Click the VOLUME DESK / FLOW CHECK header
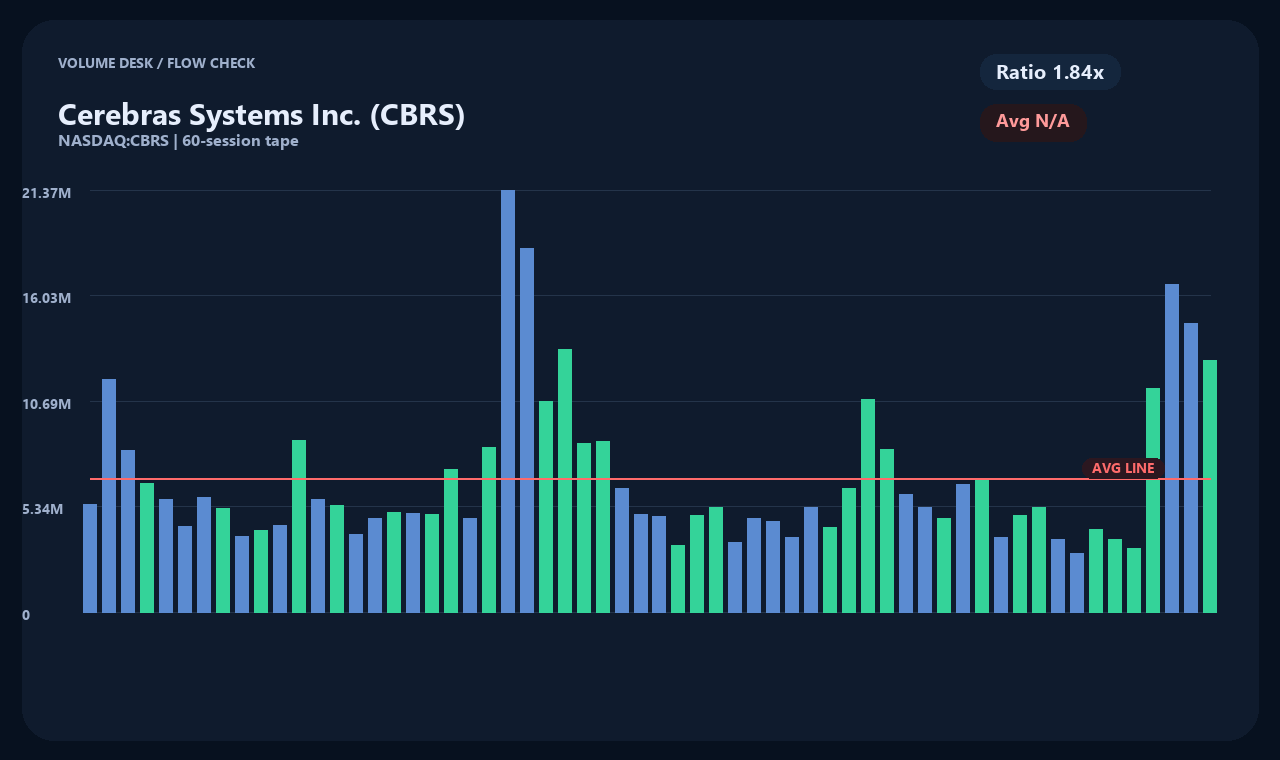 point(157,63)
